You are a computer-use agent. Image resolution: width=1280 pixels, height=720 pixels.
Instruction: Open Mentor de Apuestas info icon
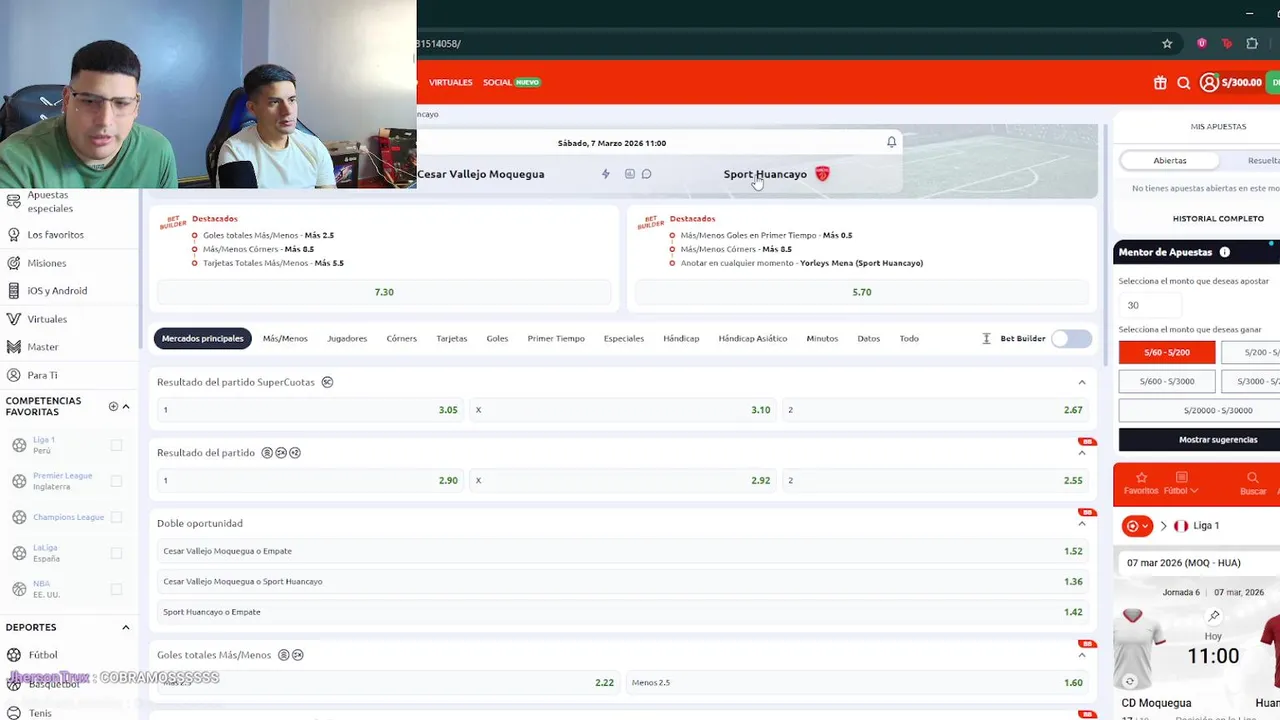click(1225, 252)
